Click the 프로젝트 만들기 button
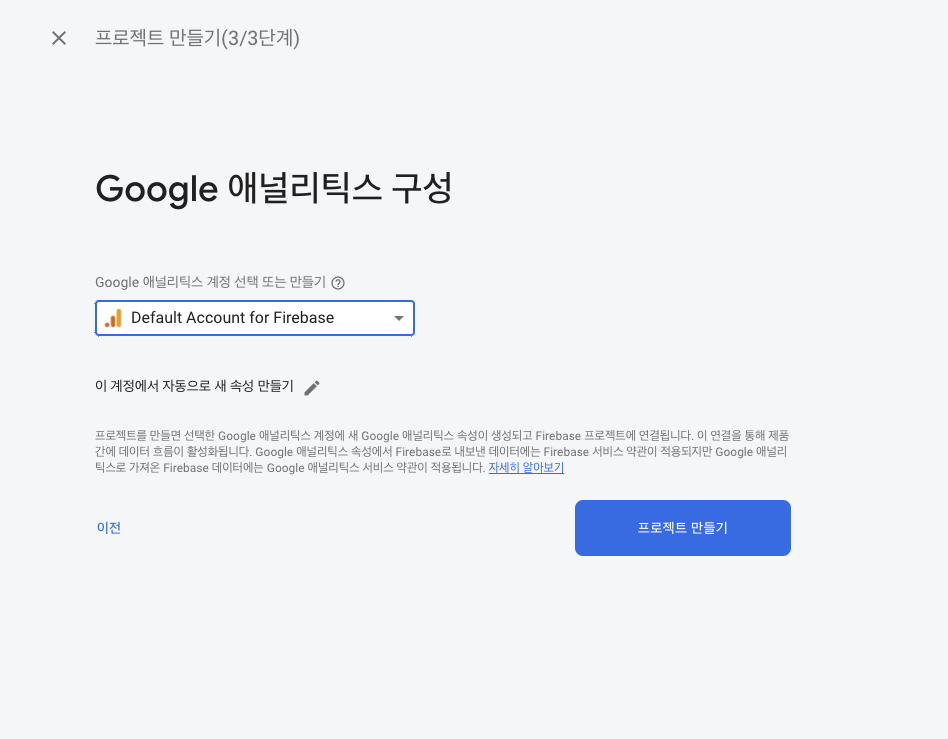 pyautogui.click(x=683, y=528)
